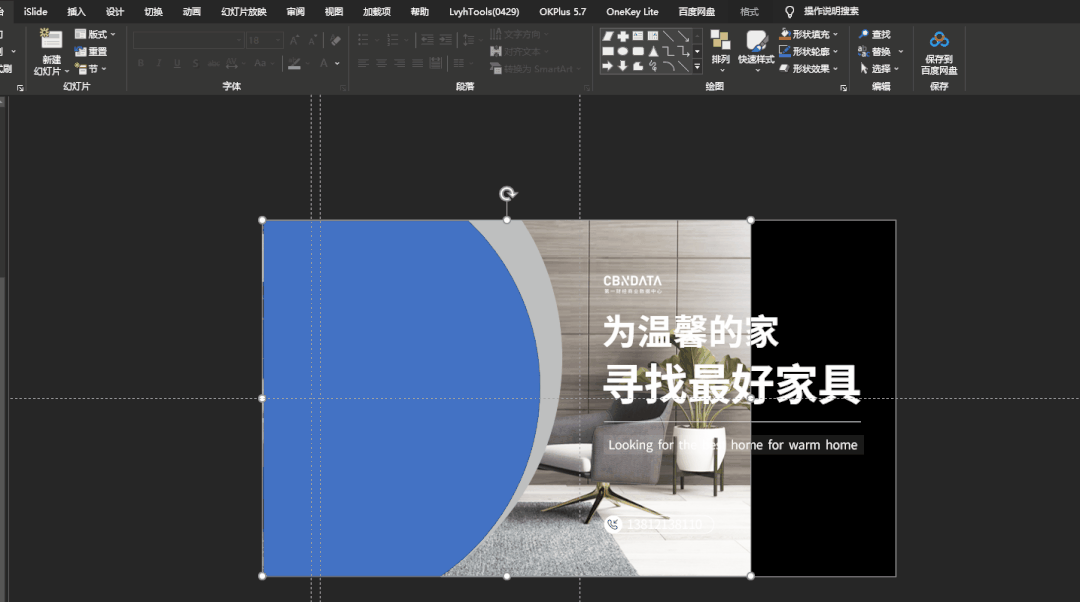This screenshot has height=602, width=1080.
Task: Click the decrease font size icon
Action: click(x=313, y=40)
